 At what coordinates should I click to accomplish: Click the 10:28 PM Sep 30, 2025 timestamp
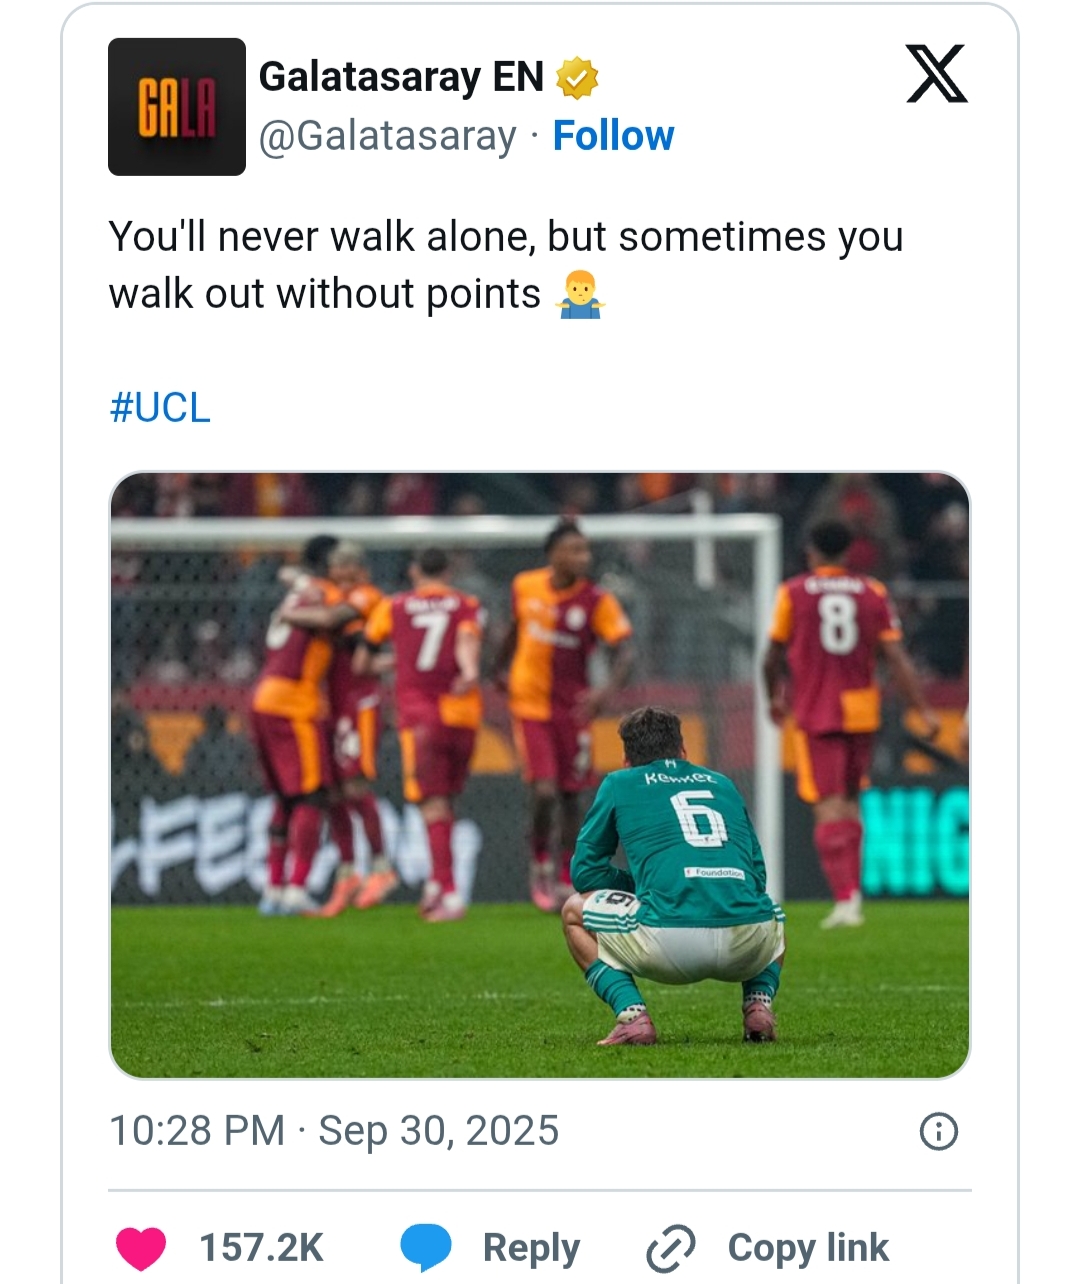[x=334, y=1131]
